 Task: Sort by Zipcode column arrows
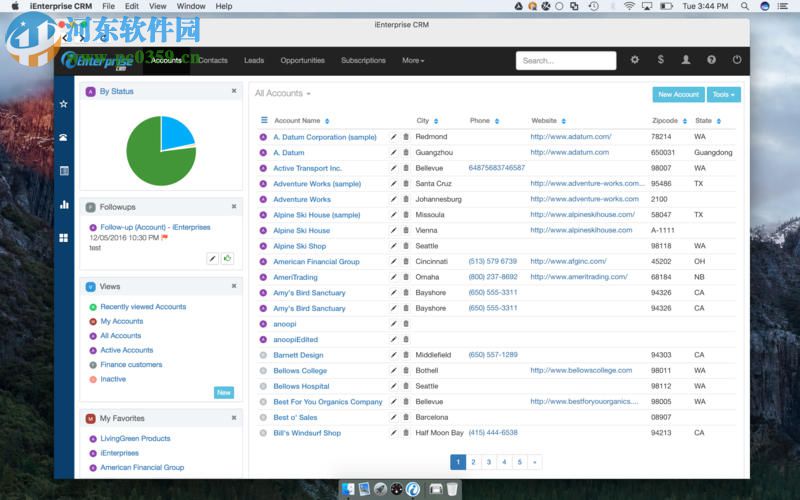coord(684,121)
